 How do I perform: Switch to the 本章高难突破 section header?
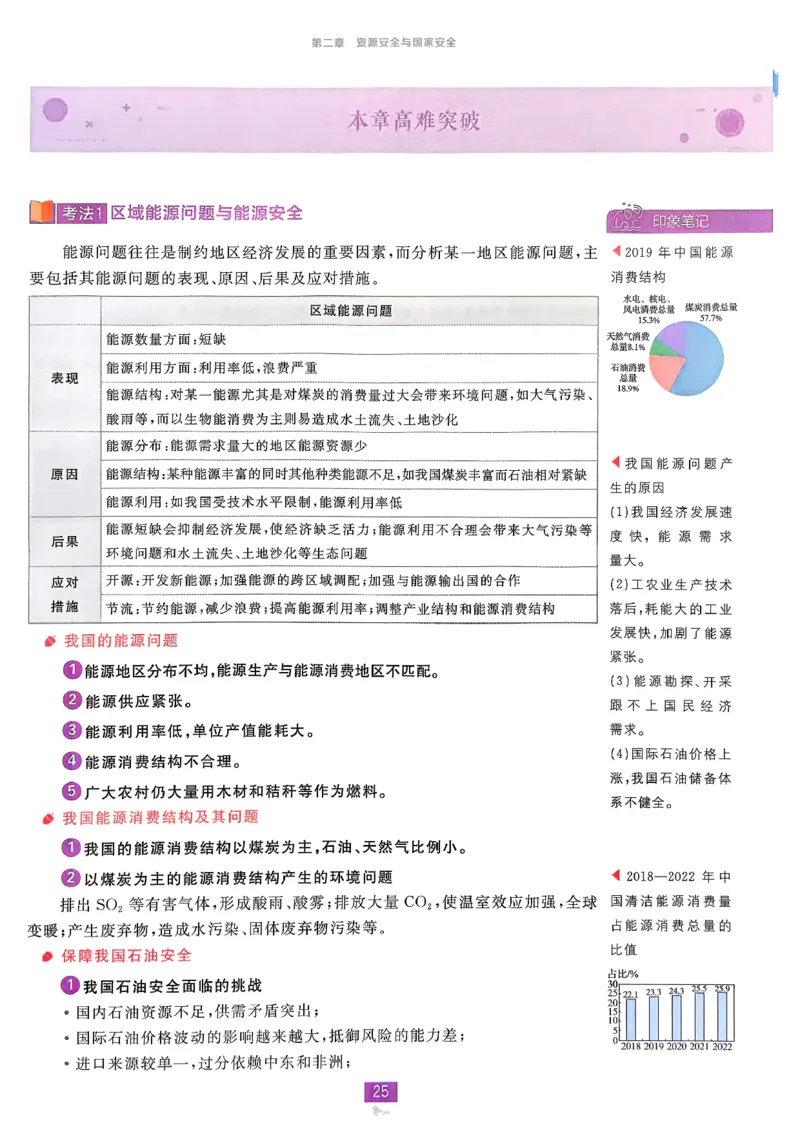pos(415,122)
